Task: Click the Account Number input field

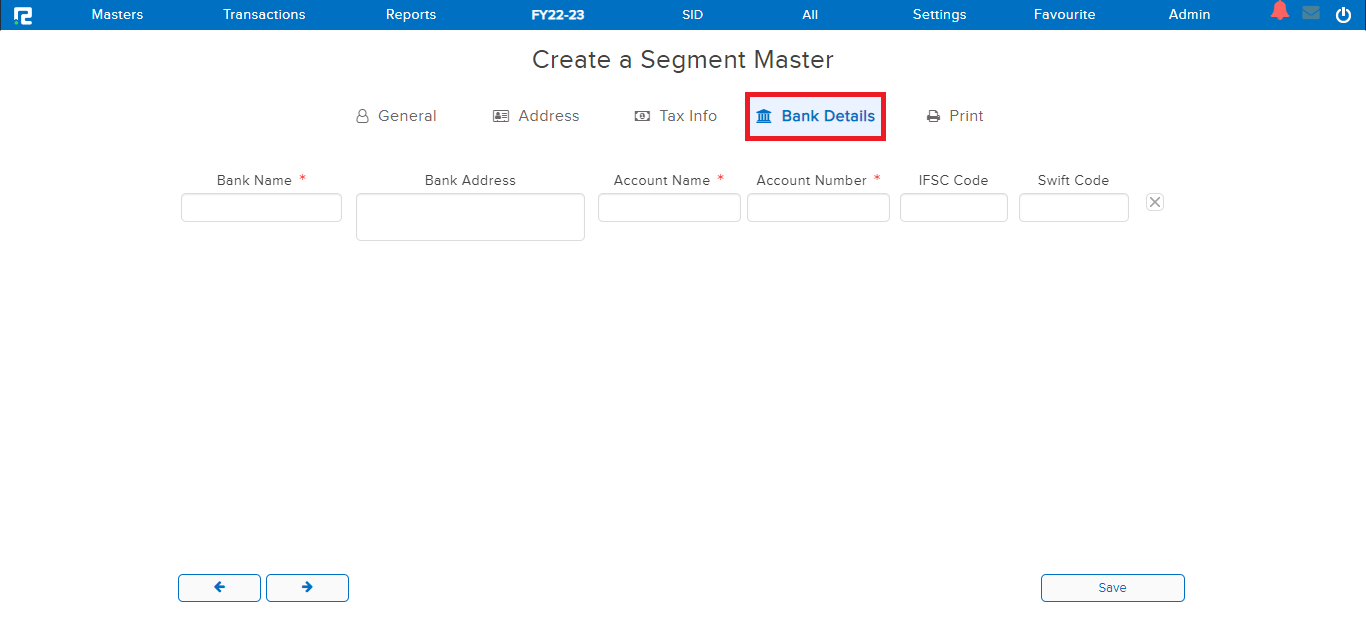Action: [818, 207]
